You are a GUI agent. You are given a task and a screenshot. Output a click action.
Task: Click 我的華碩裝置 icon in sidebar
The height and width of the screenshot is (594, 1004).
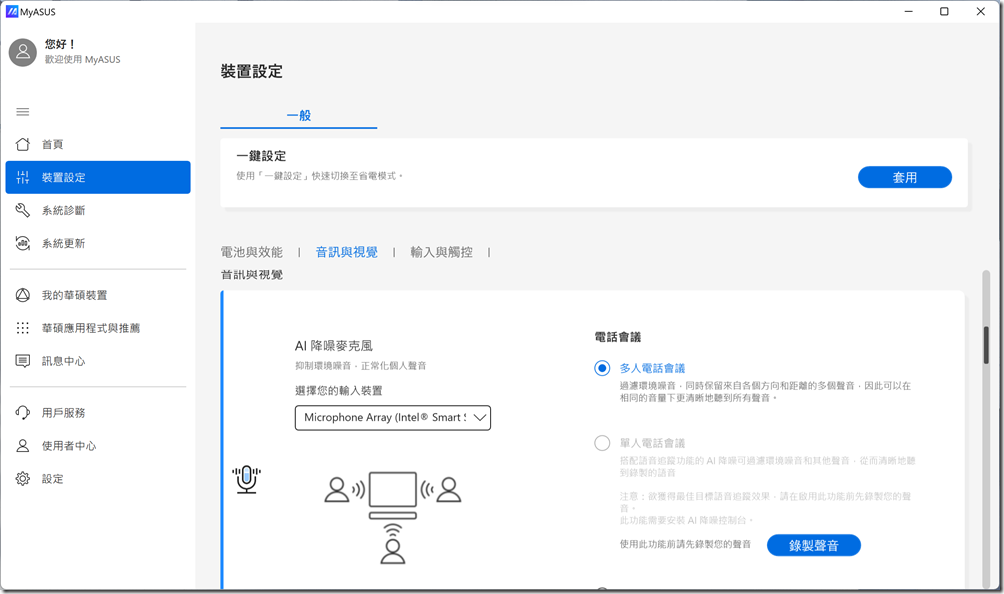tap(23, 295)
